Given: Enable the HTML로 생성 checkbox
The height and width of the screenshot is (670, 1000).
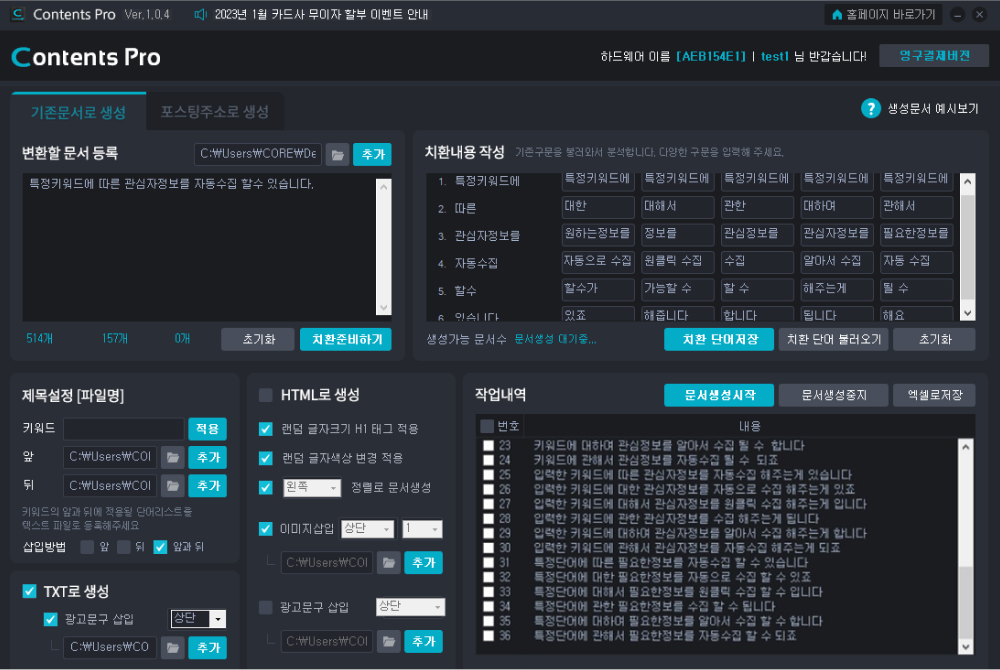Looking at the screenshot, I should [x=265, y=395].
